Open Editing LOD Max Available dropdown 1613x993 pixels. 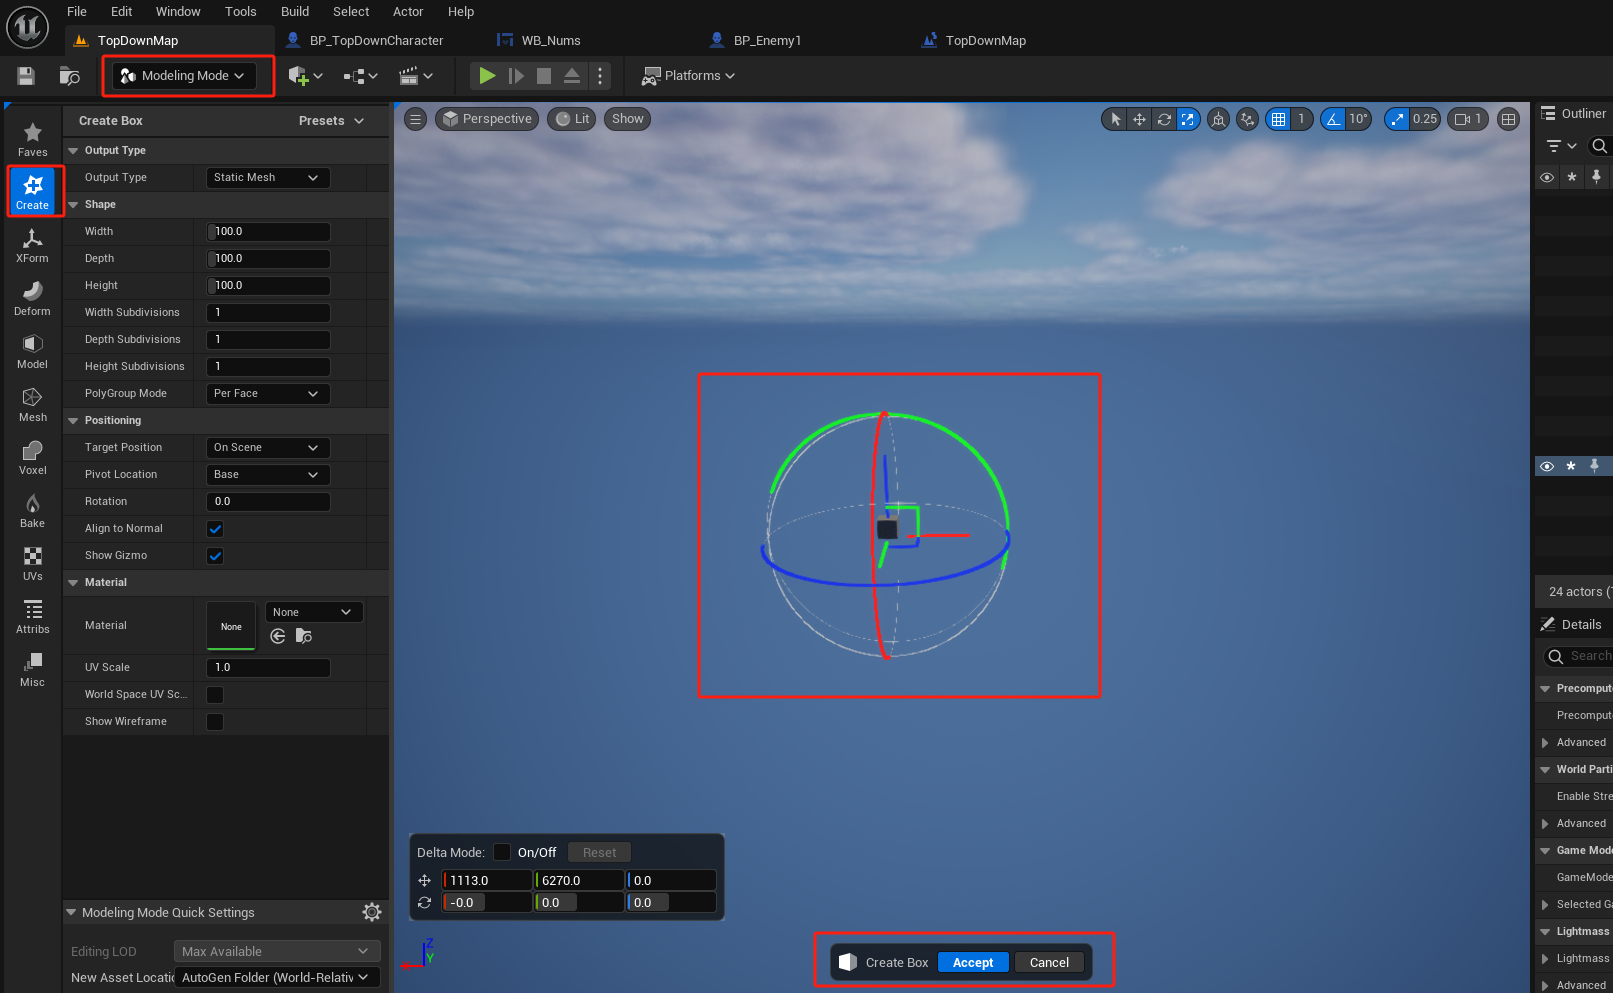[x=276, y=951]
